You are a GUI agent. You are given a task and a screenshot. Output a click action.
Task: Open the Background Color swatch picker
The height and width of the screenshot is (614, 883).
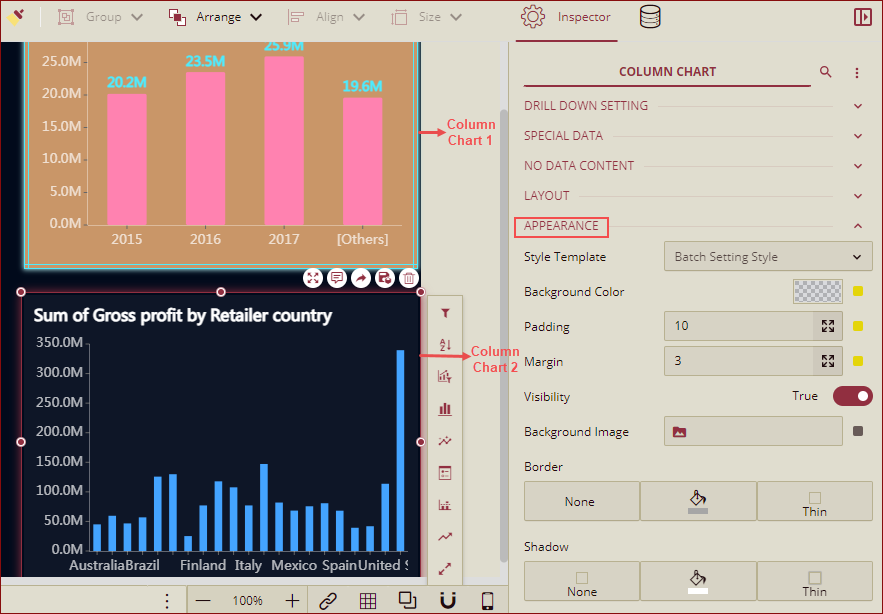click(817, 291)
